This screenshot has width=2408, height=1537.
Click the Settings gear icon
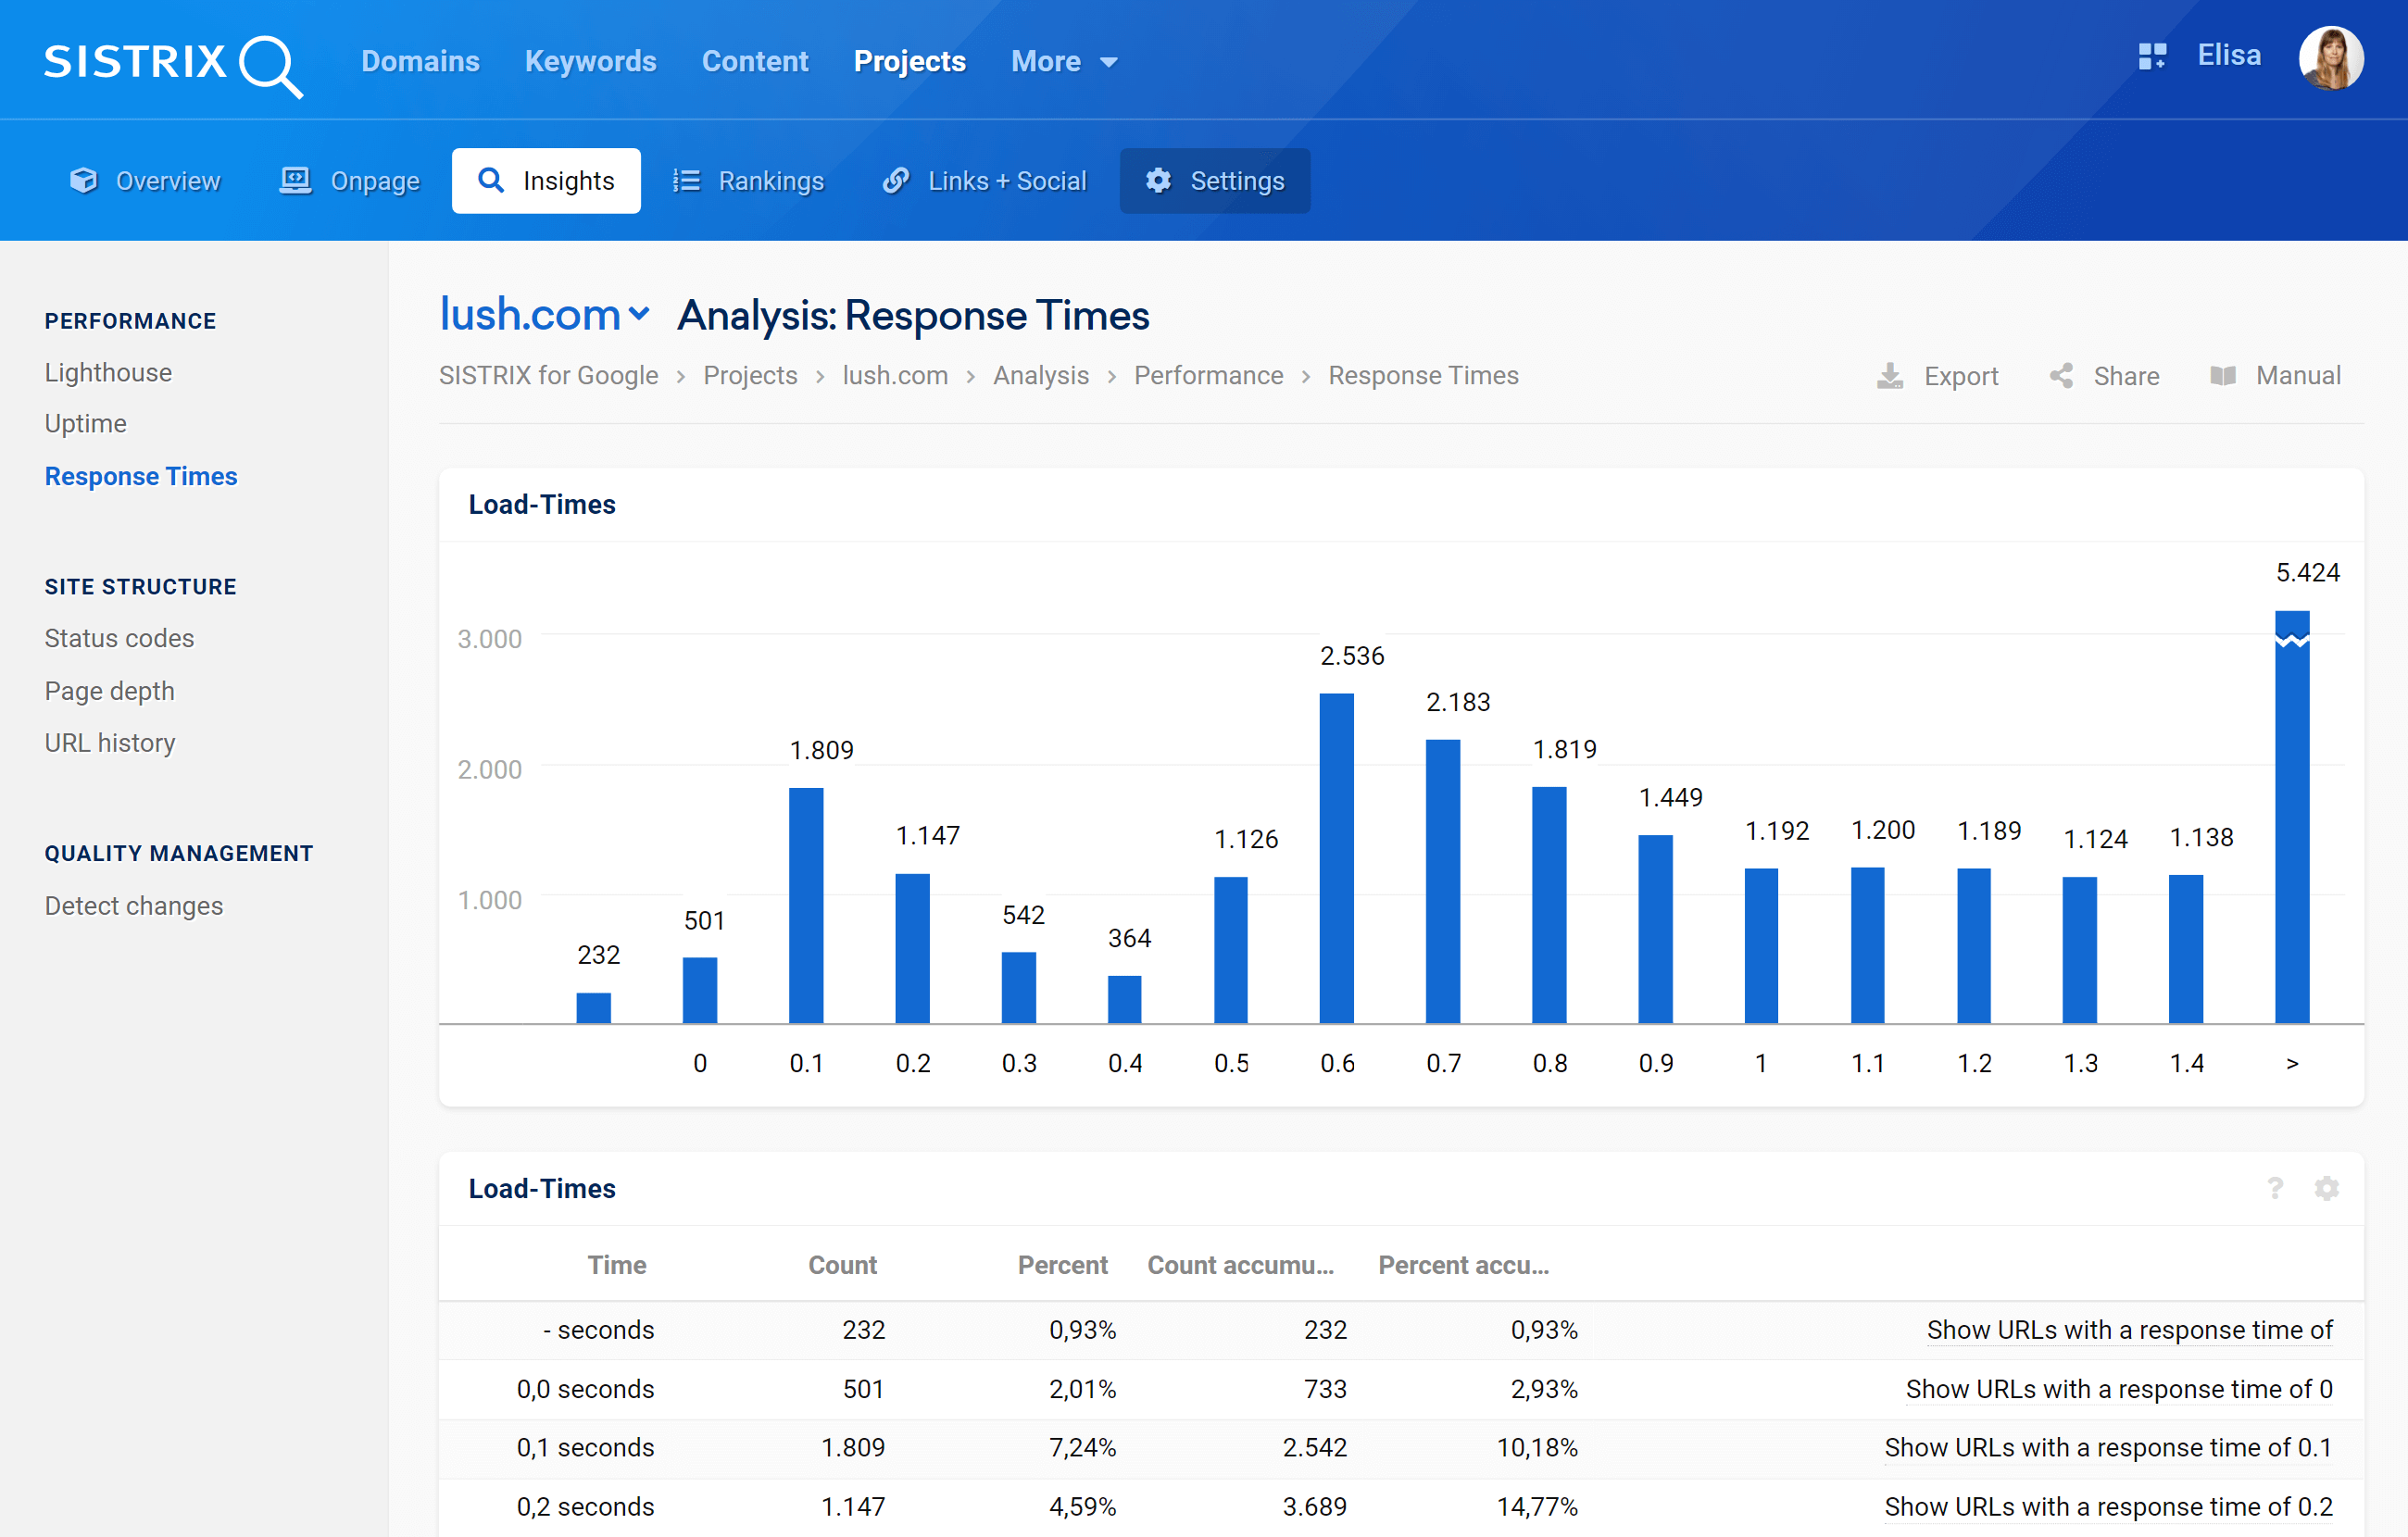point(1158,180)
